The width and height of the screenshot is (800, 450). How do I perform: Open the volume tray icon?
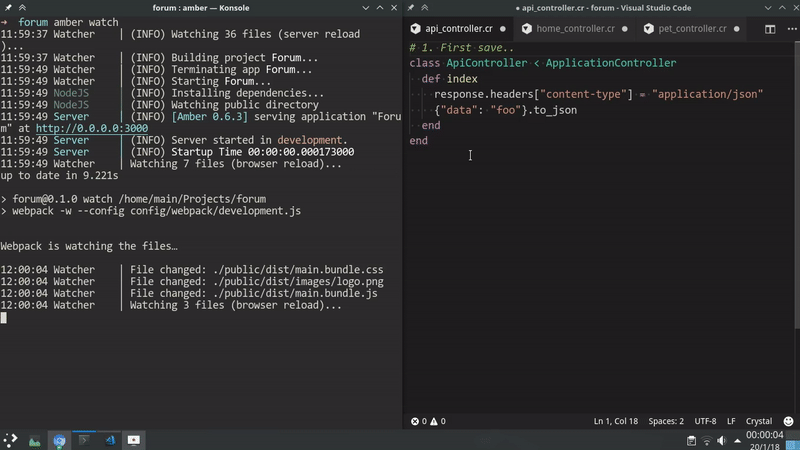(x=721, y=441)
